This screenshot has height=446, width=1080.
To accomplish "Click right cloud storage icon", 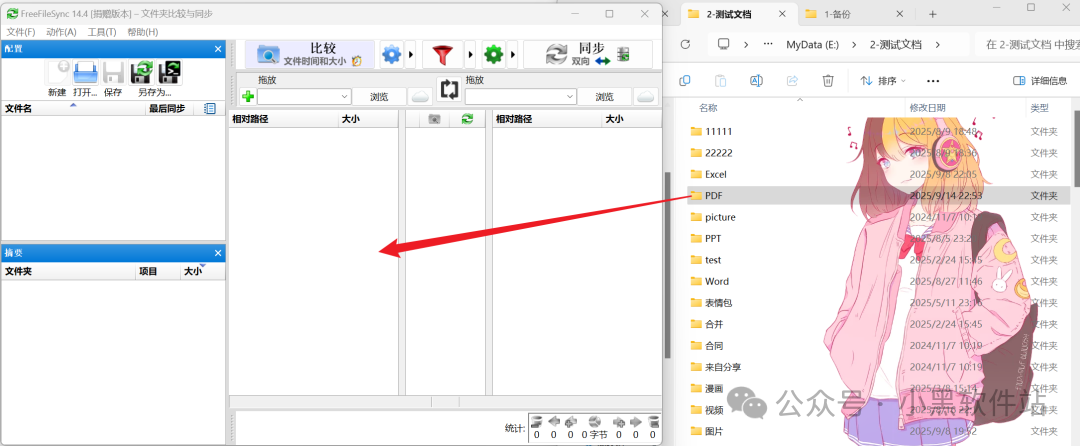I will coord(645,96).
